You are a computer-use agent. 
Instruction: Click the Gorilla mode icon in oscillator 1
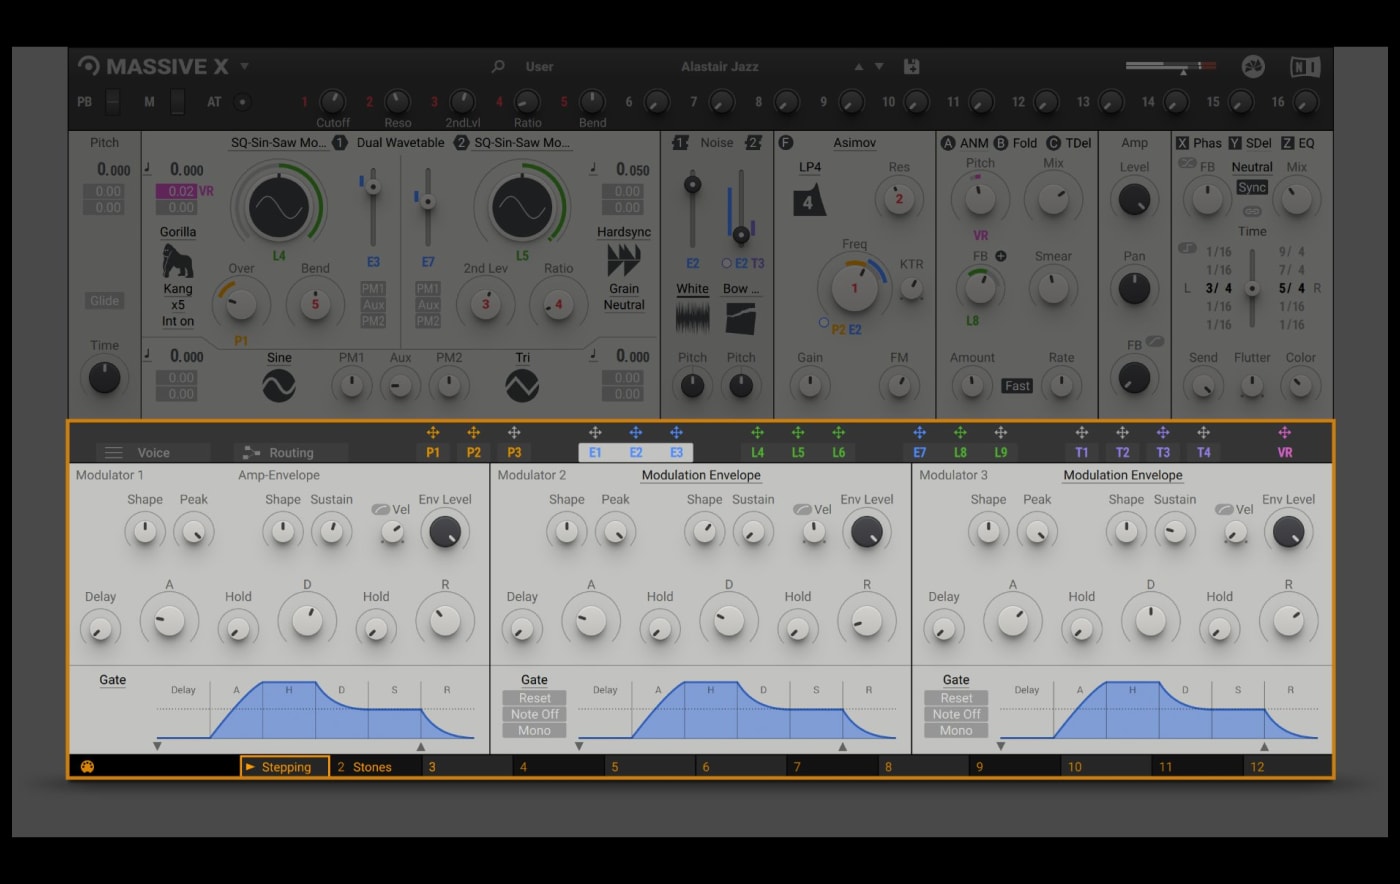coord(178,262)
